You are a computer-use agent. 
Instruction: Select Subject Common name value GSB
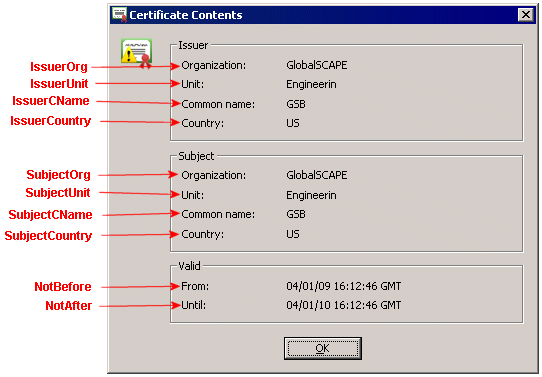(296, 214)
